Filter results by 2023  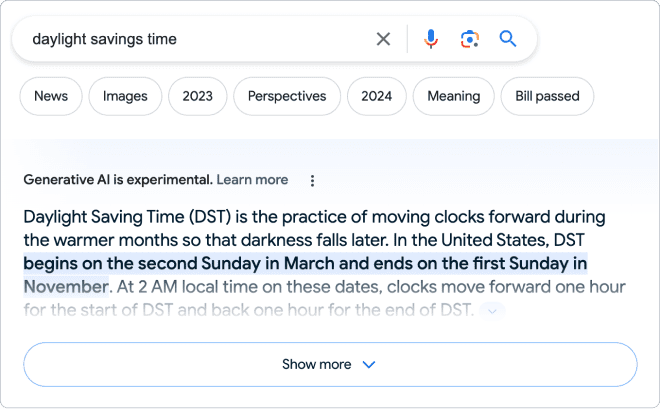point(197,96)
